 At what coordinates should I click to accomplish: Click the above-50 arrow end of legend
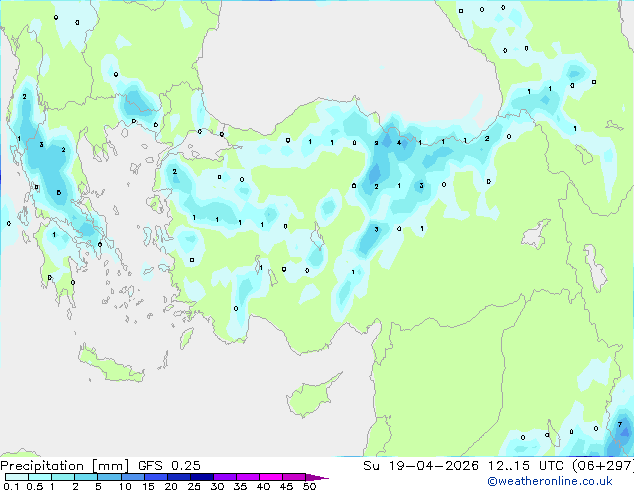tap(317, 477)
